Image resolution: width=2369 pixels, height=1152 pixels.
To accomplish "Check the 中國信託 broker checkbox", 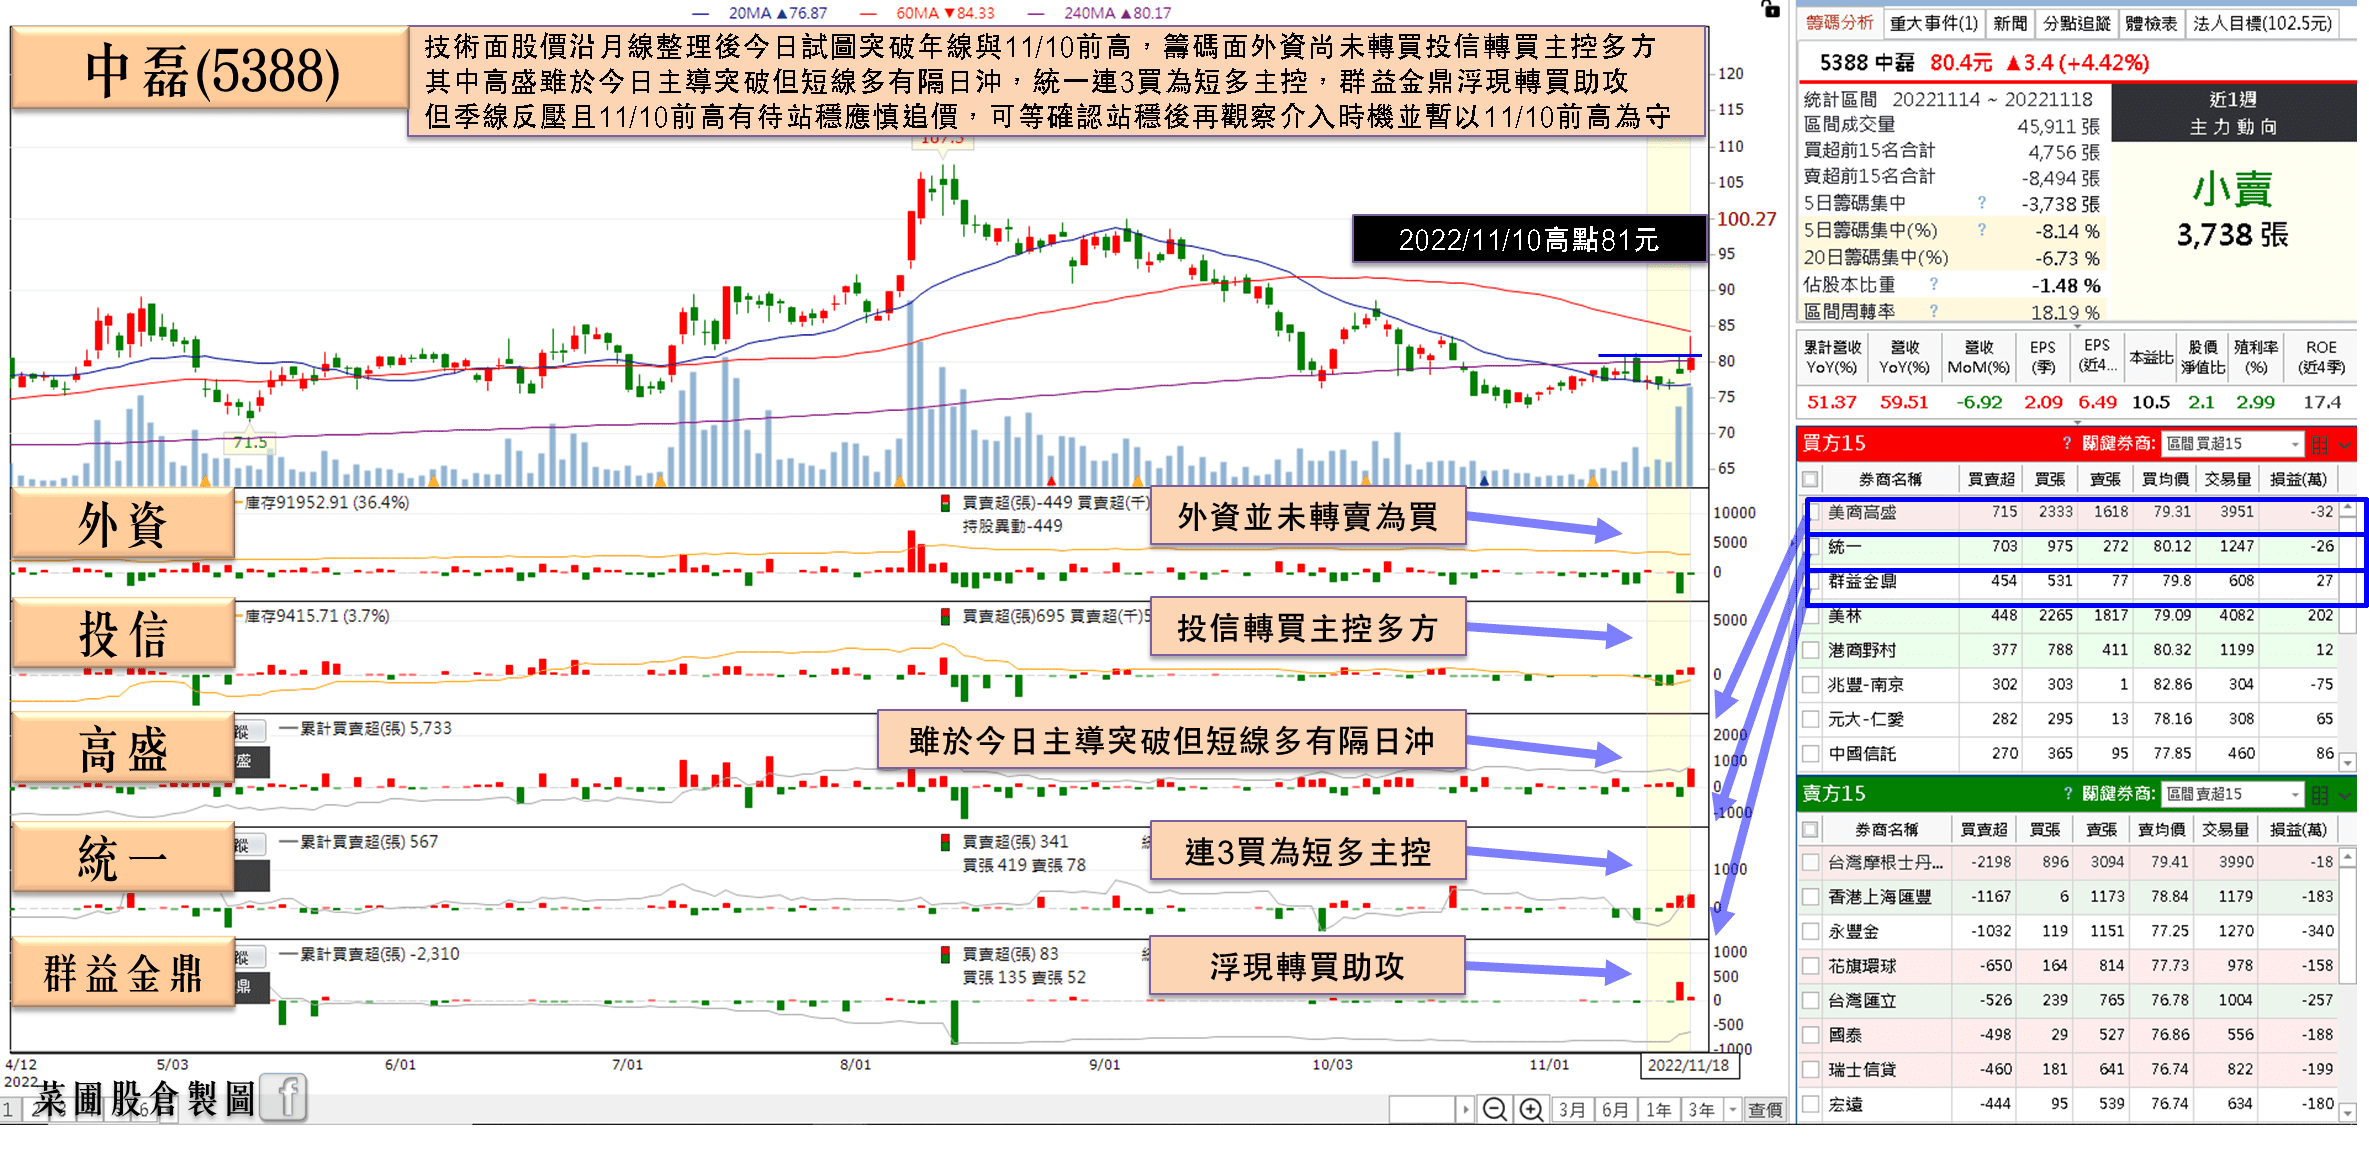I will (1811, 754).
